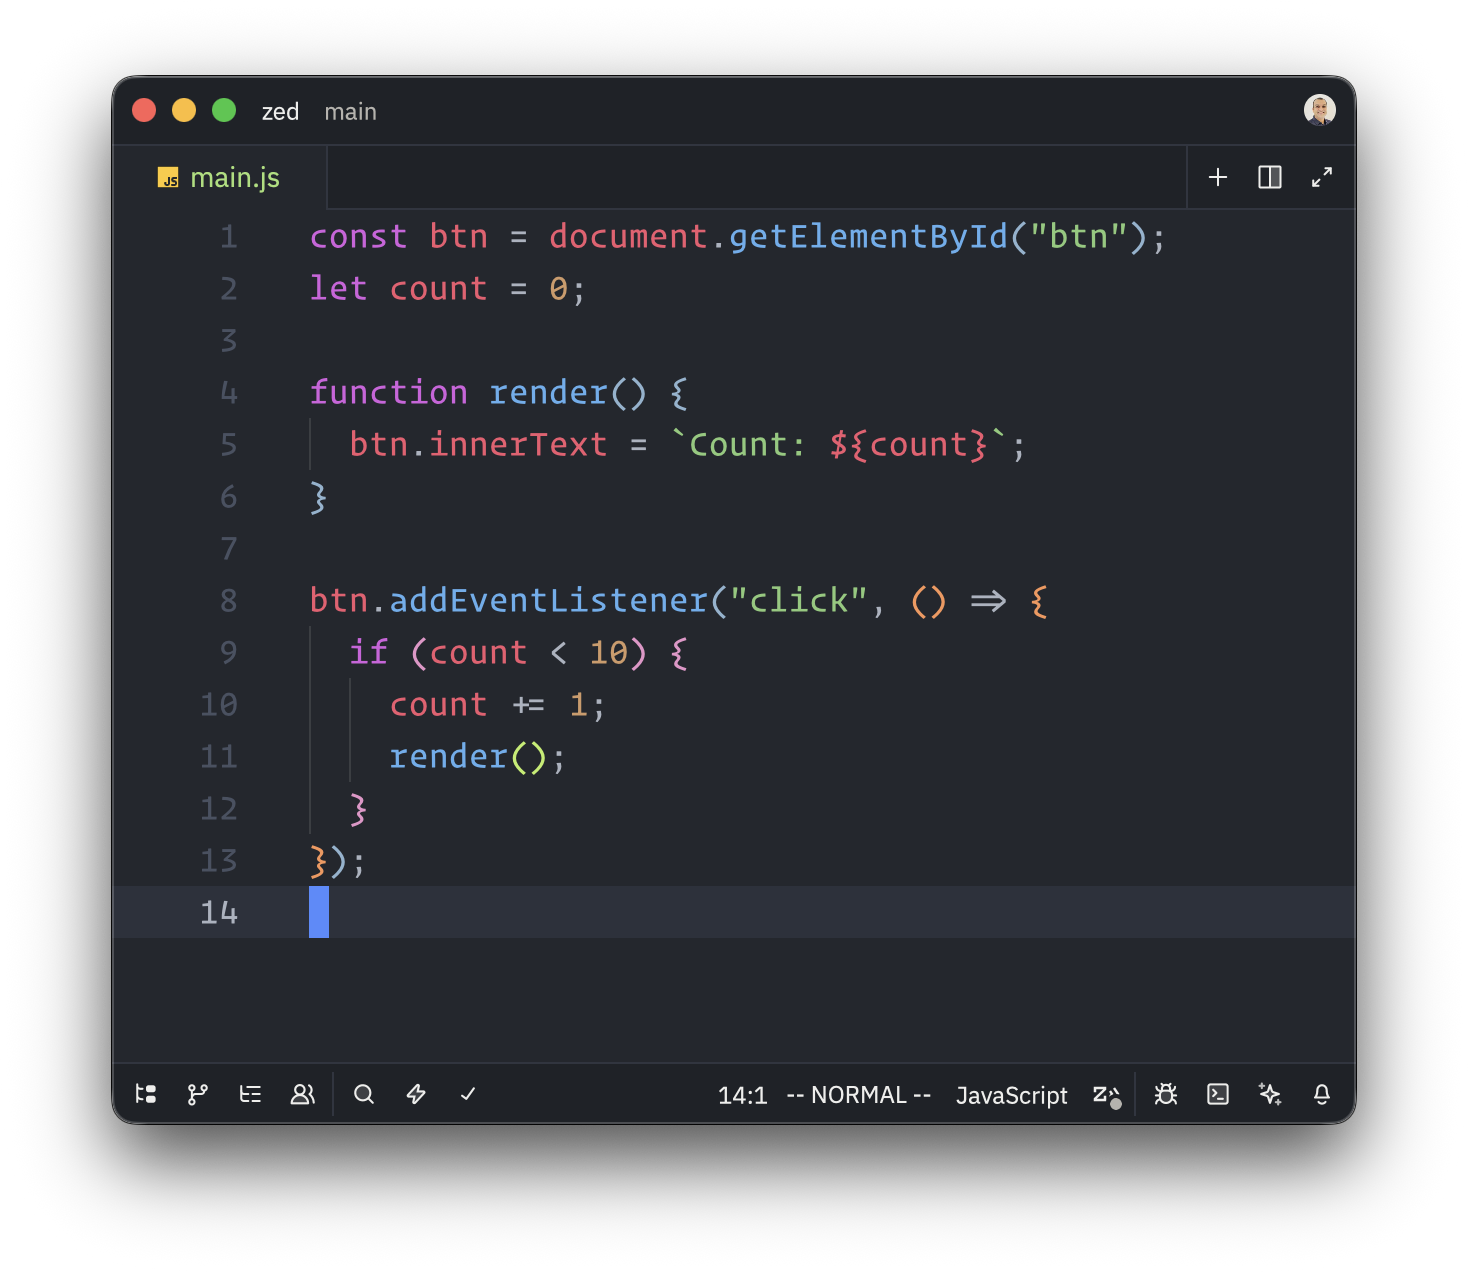Click the user avatar in title bar
The height and width of the screenshot is (1272, 1468).
1320,110
